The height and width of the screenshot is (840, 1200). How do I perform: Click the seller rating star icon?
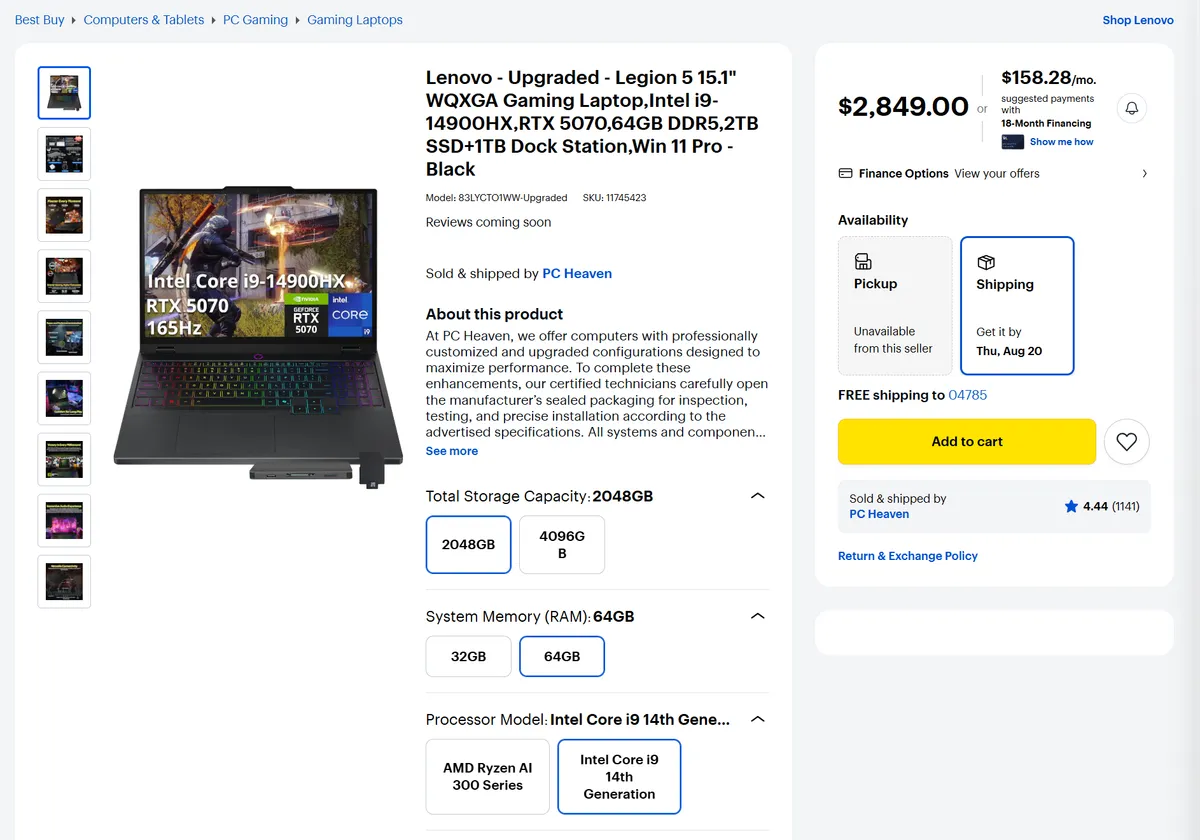click(x=1071, y=506)
